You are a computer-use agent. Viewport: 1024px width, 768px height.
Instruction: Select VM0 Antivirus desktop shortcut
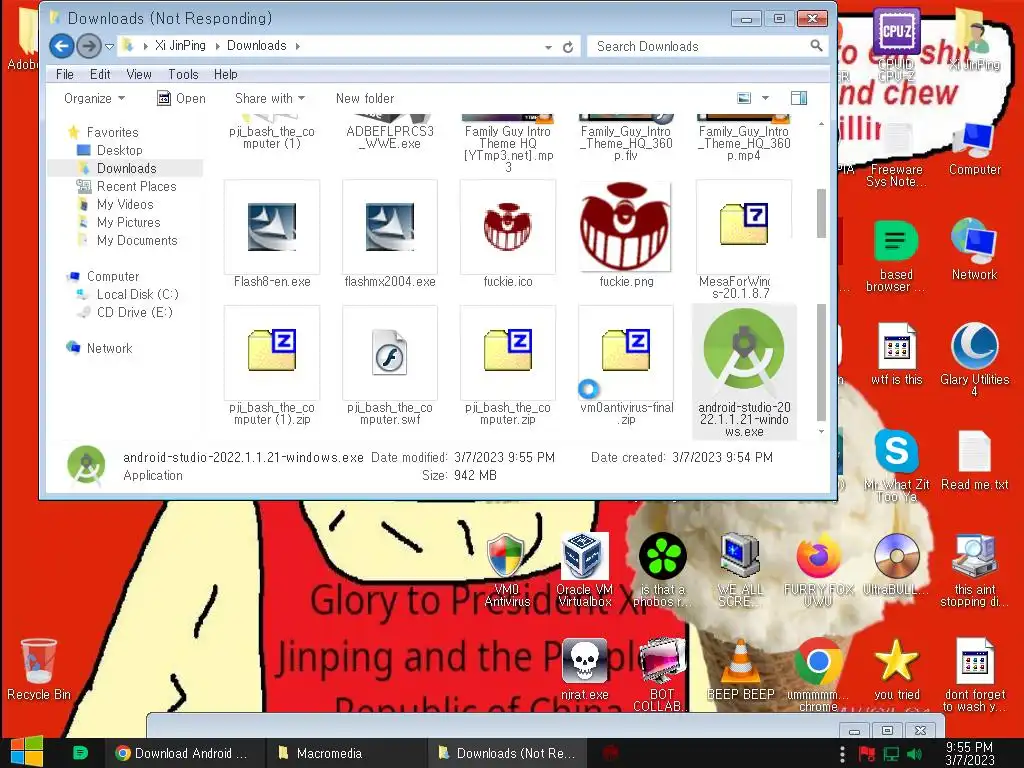tap(507, 570)
